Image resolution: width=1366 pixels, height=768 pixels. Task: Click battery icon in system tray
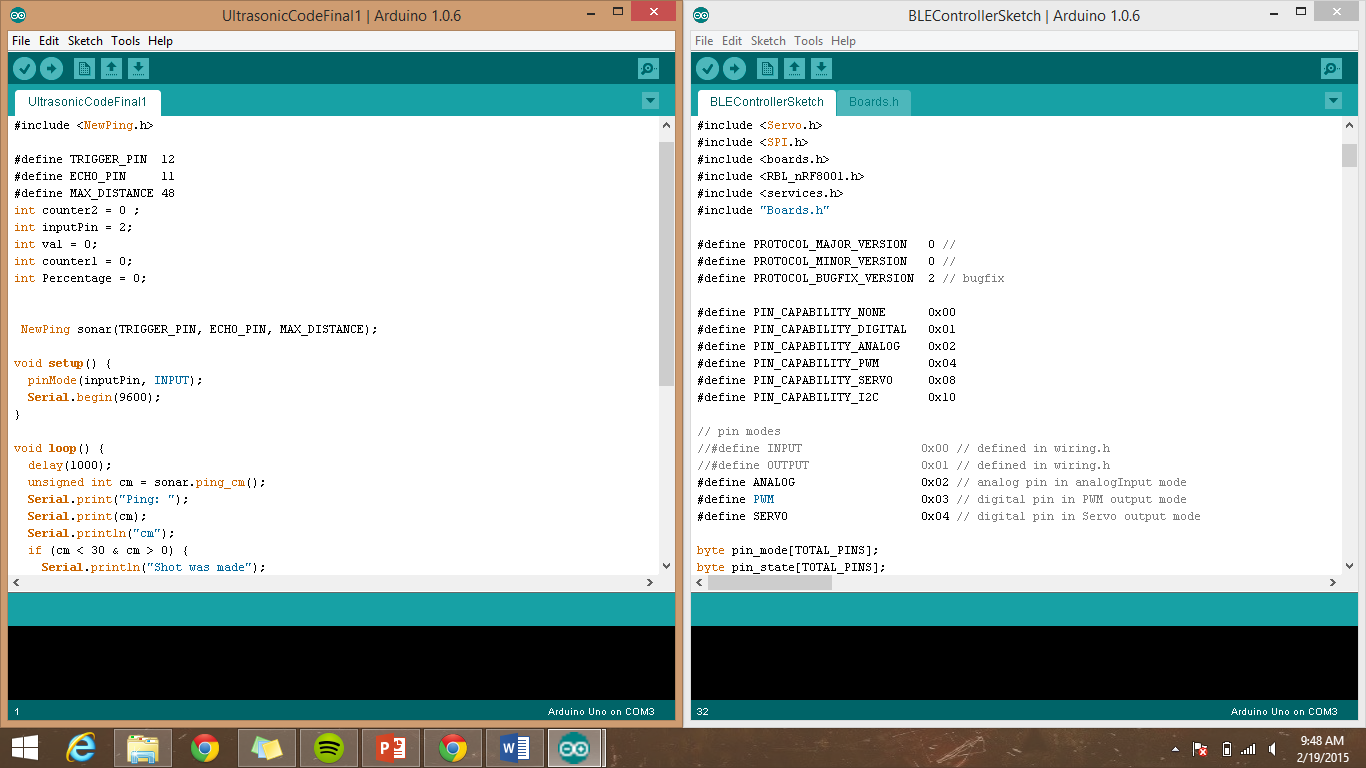click(1227, 748)
